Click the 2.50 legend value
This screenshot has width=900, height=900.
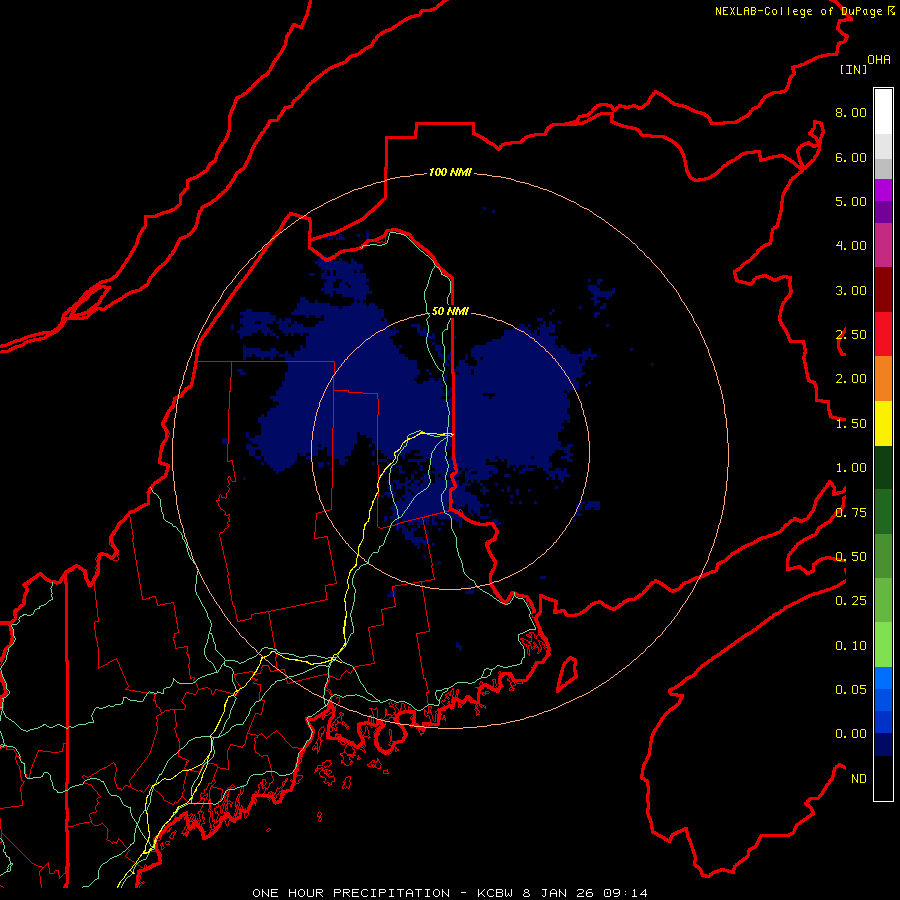851,335
